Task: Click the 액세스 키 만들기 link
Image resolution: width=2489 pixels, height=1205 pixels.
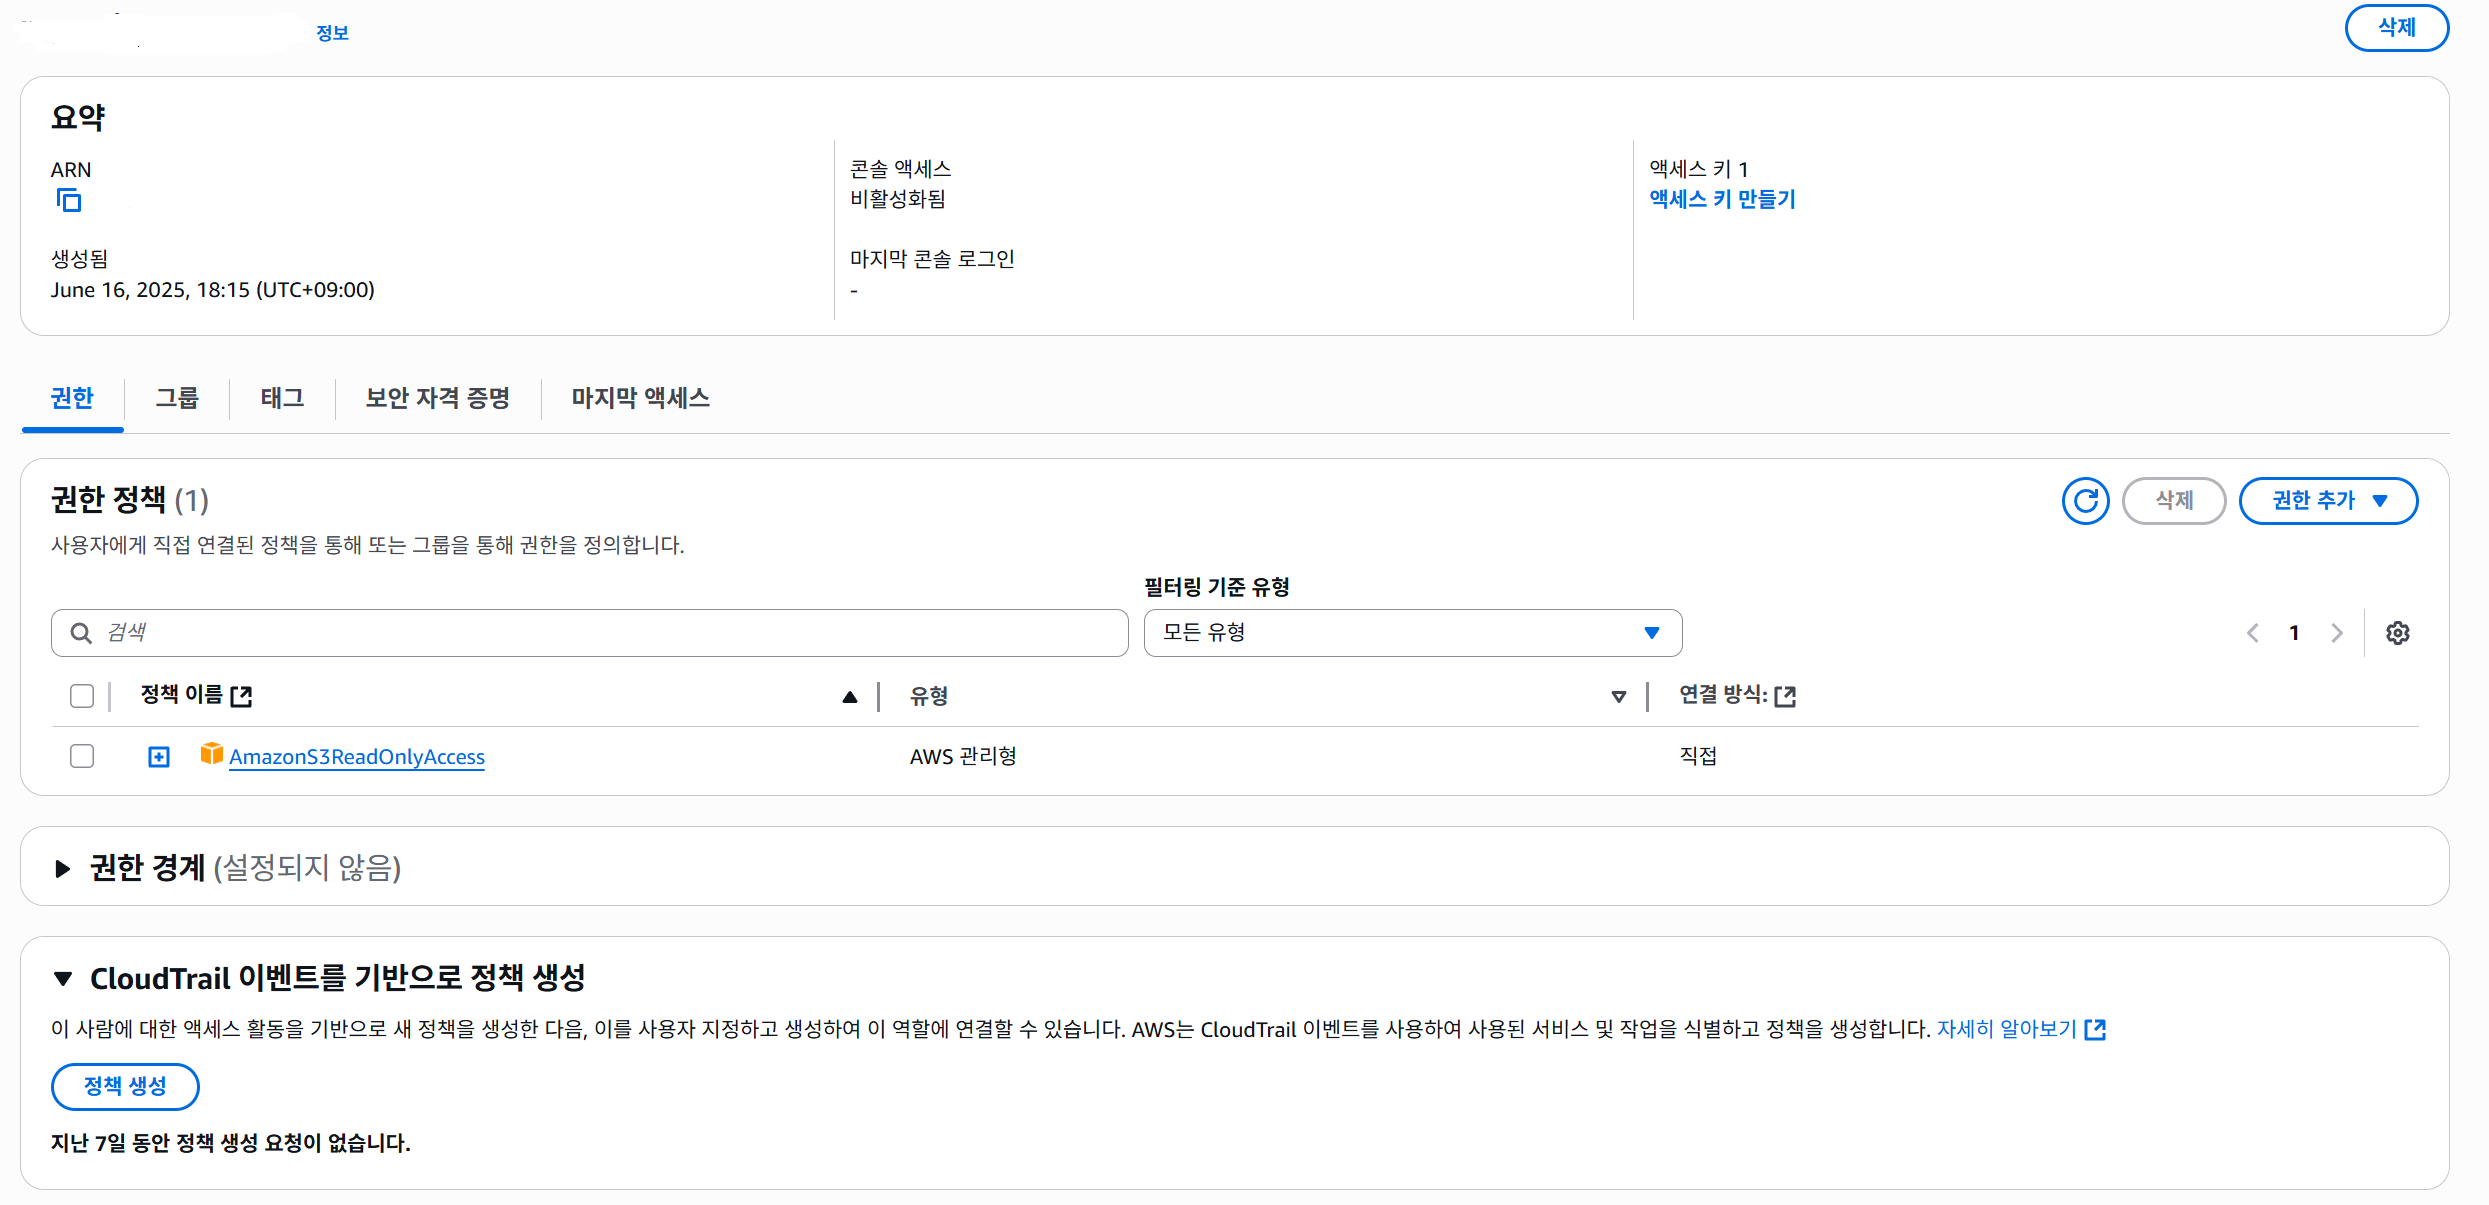Action: click(1722, 199)
